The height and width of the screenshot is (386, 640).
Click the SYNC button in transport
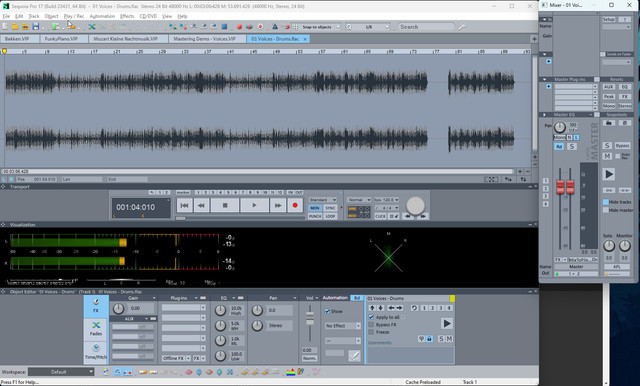point(330,208)
